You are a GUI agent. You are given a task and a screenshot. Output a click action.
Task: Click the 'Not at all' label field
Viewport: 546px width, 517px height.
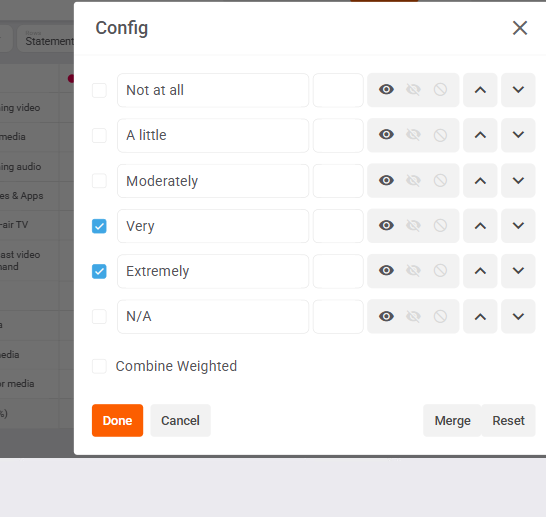tap(213, 90)
